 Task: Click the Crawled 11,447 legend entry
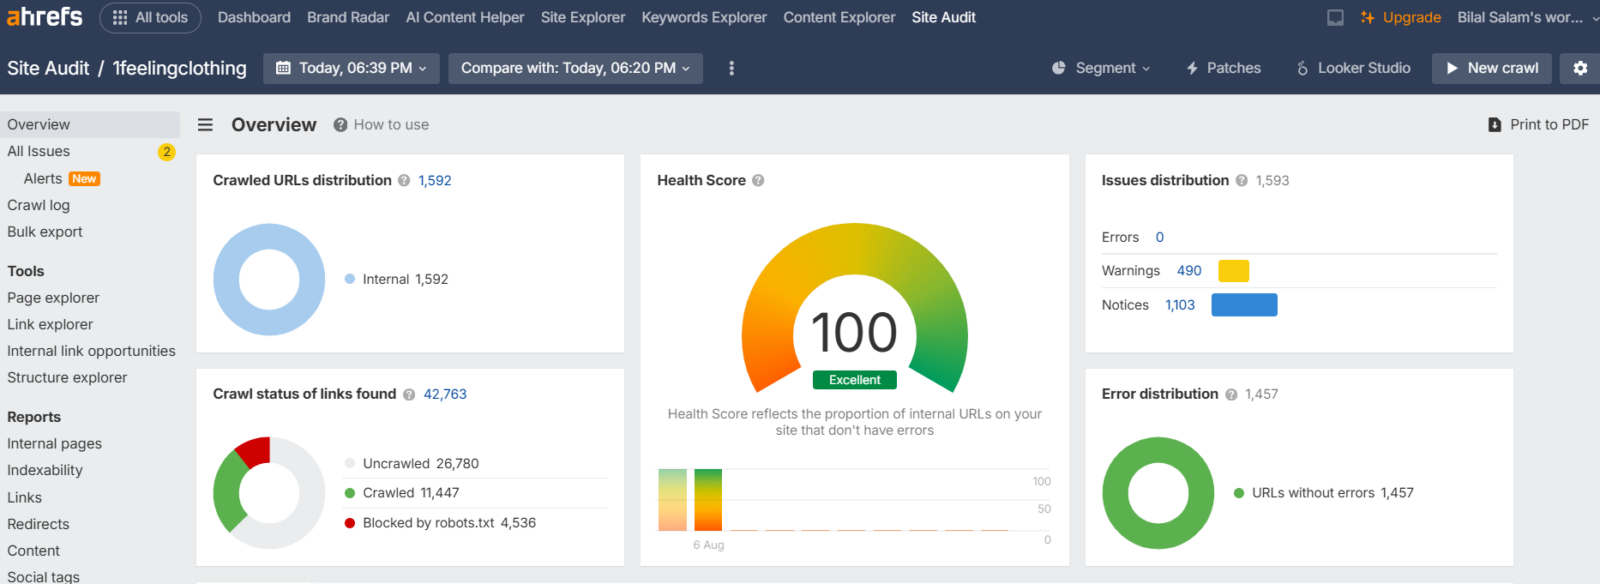pyautogui.click(x=402, y=493)
